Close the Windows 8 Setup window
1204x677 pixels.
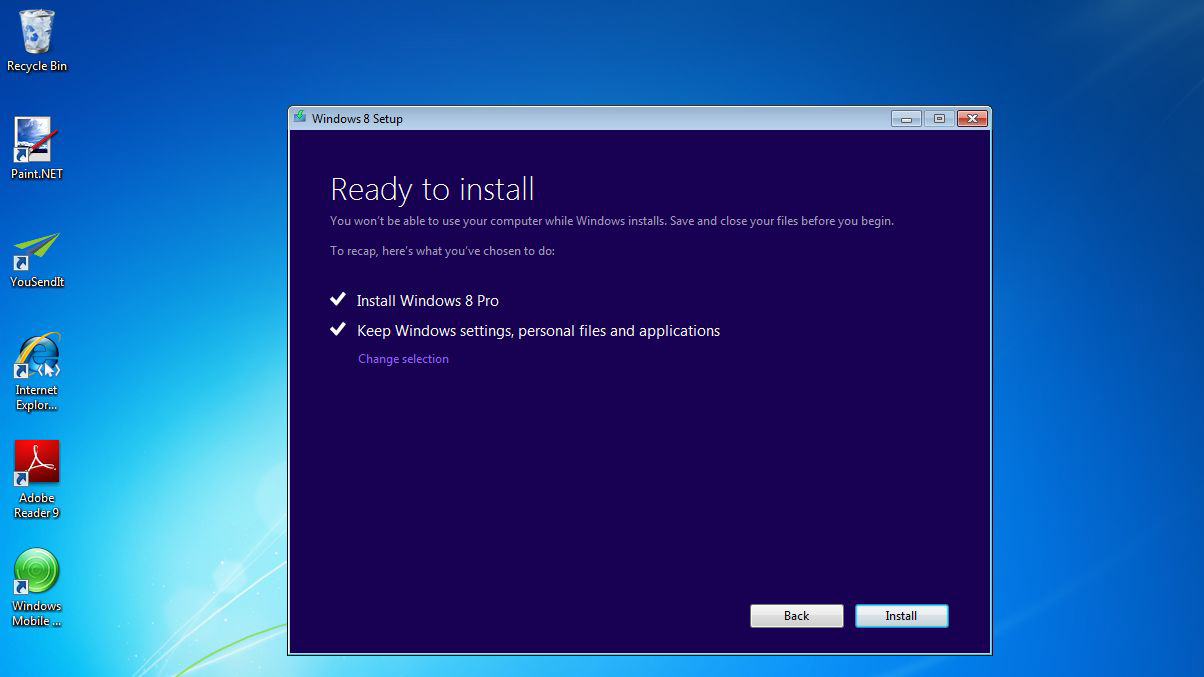[972, 119]
